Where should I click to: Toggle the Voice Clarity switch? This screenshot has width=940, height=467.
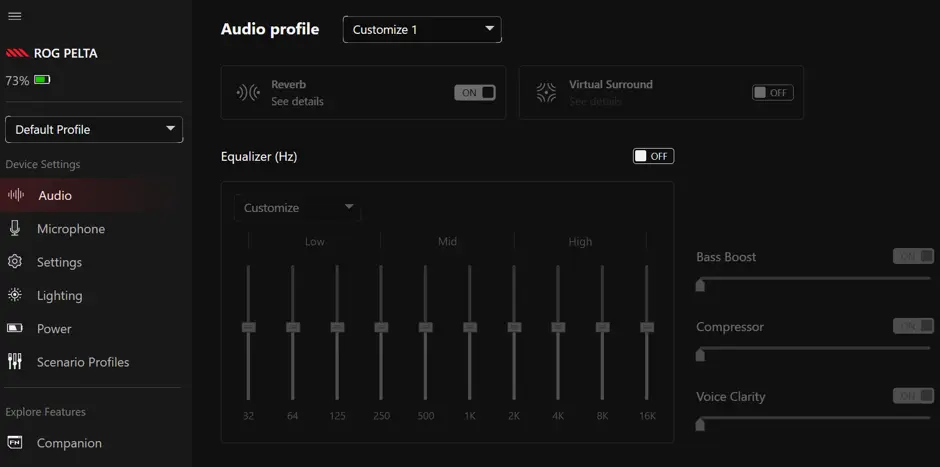click(x=913, y=396)
